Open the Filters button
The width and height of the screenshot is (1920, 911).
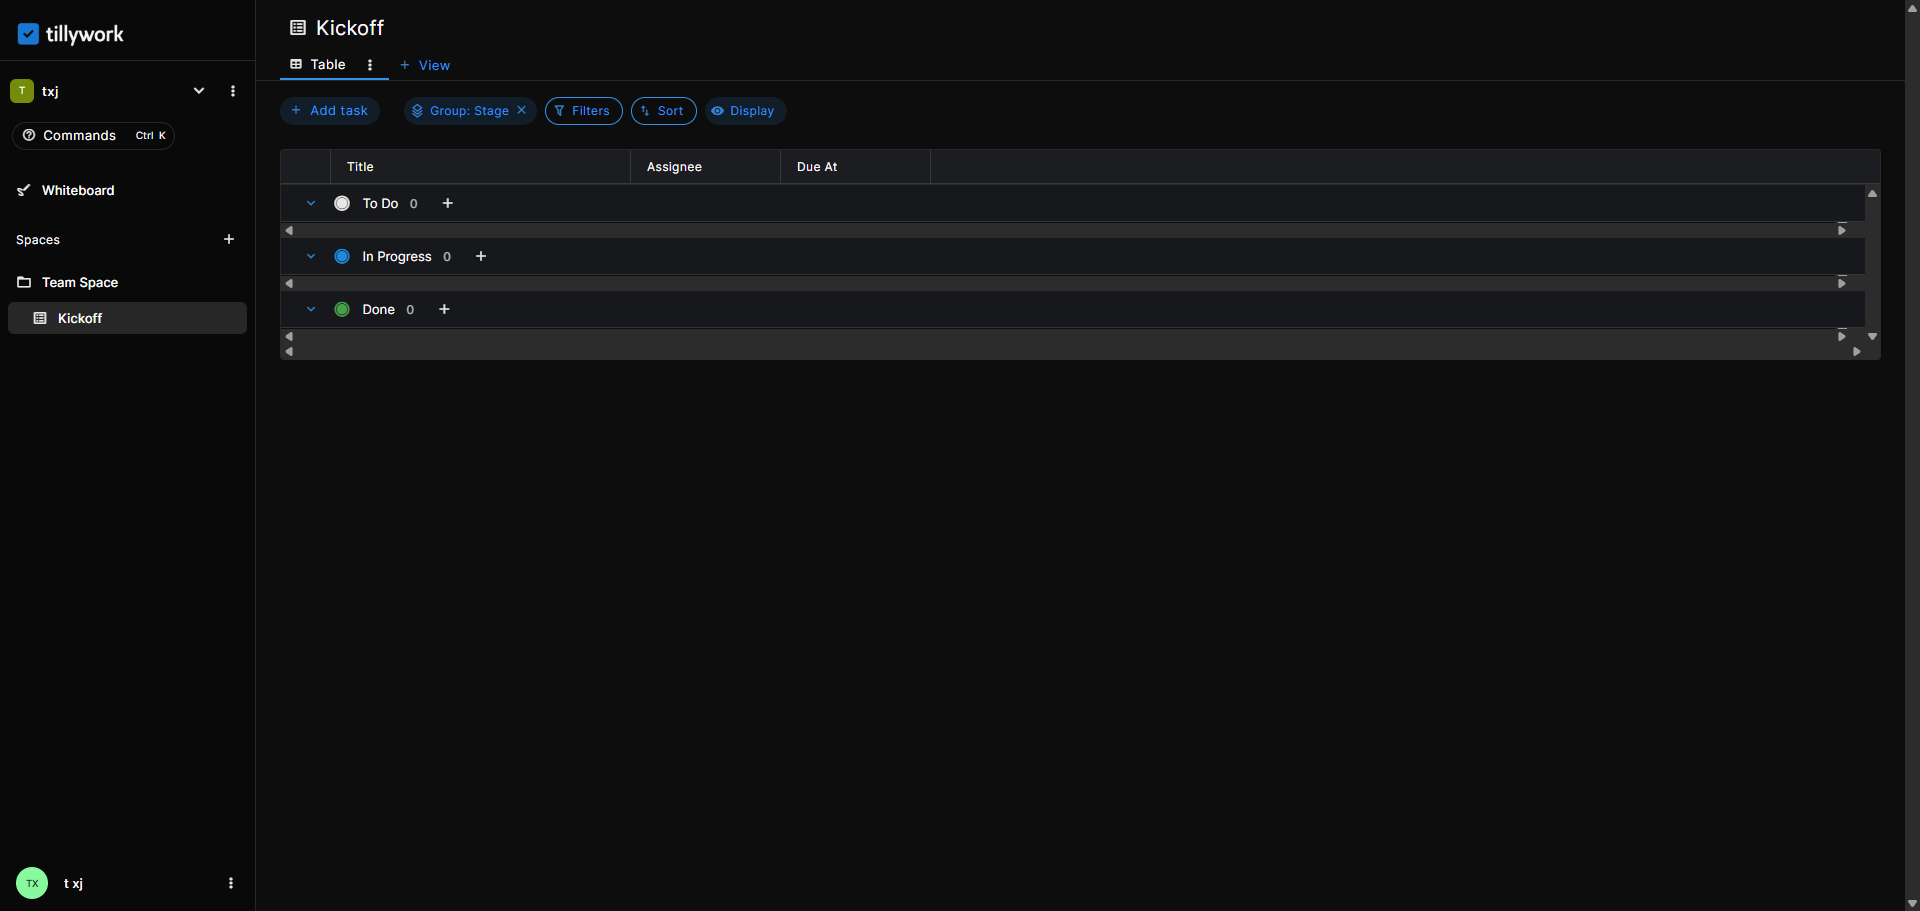point(583,111)
